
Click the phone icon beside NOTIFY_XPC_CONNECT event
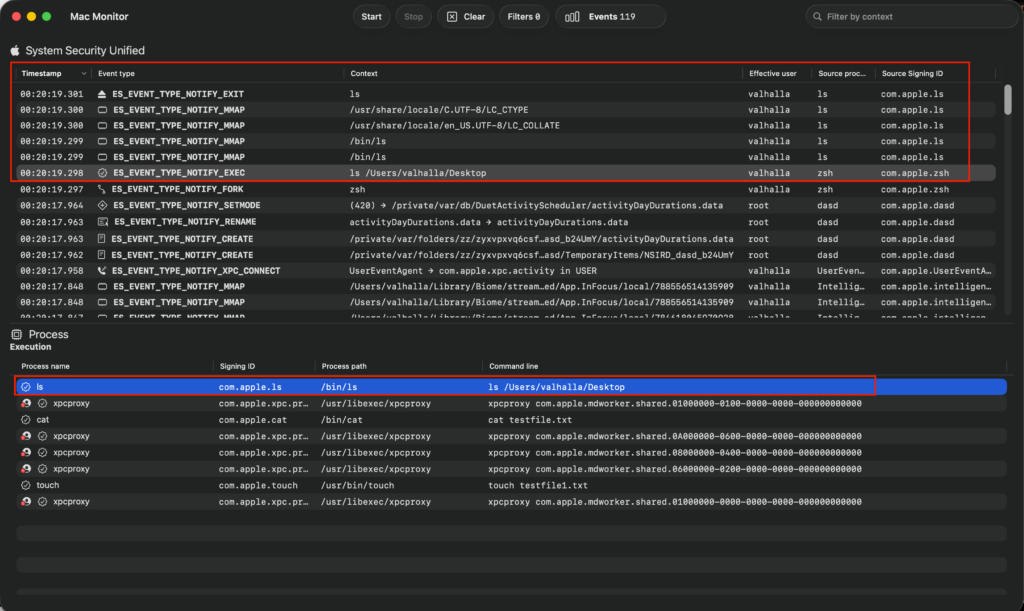102,271
